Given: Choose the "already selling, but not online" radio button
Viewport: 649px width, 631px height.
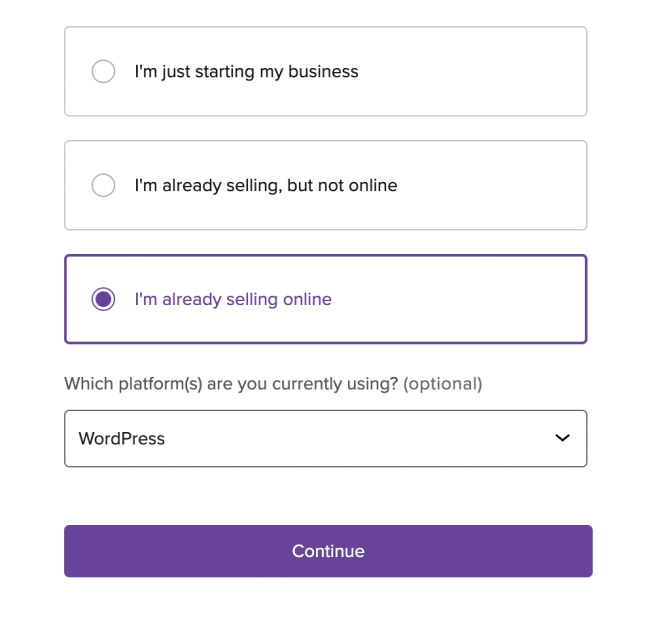Looking at the screenshot, I should 103,186.
